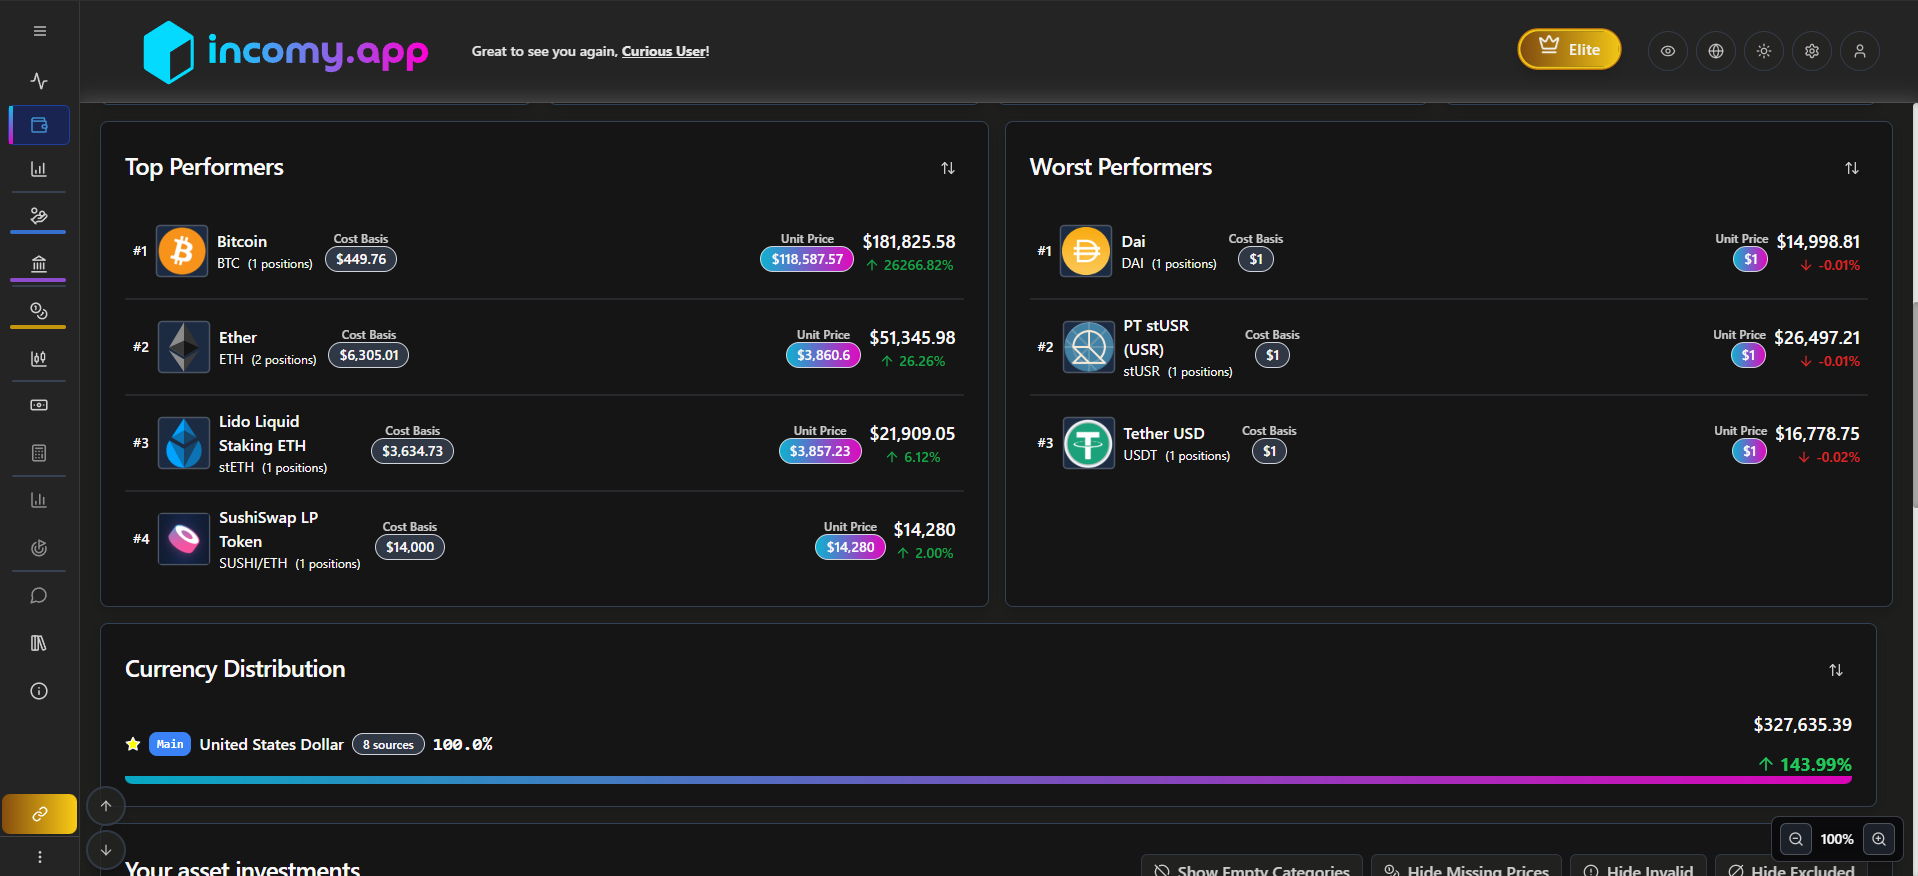Click the 8 sources badge
Screen dimensions: 1918x876
point(388,744)
